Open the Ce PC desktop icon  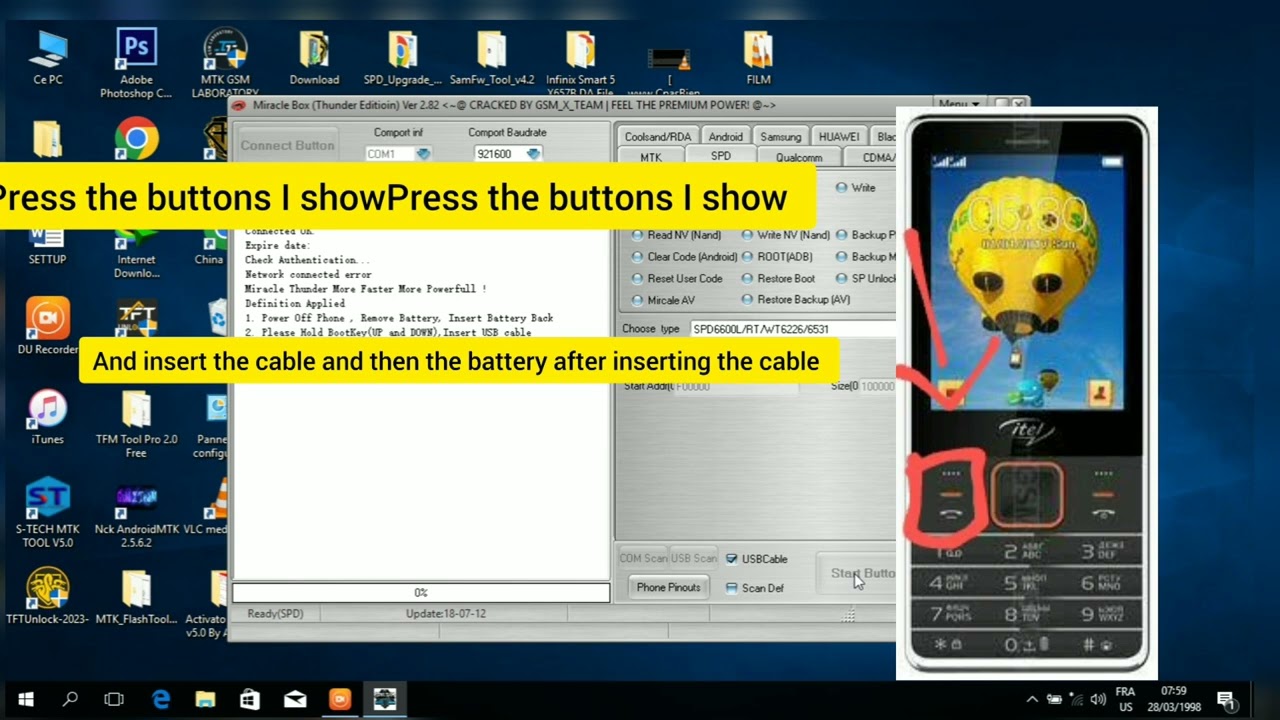point(47,58)
